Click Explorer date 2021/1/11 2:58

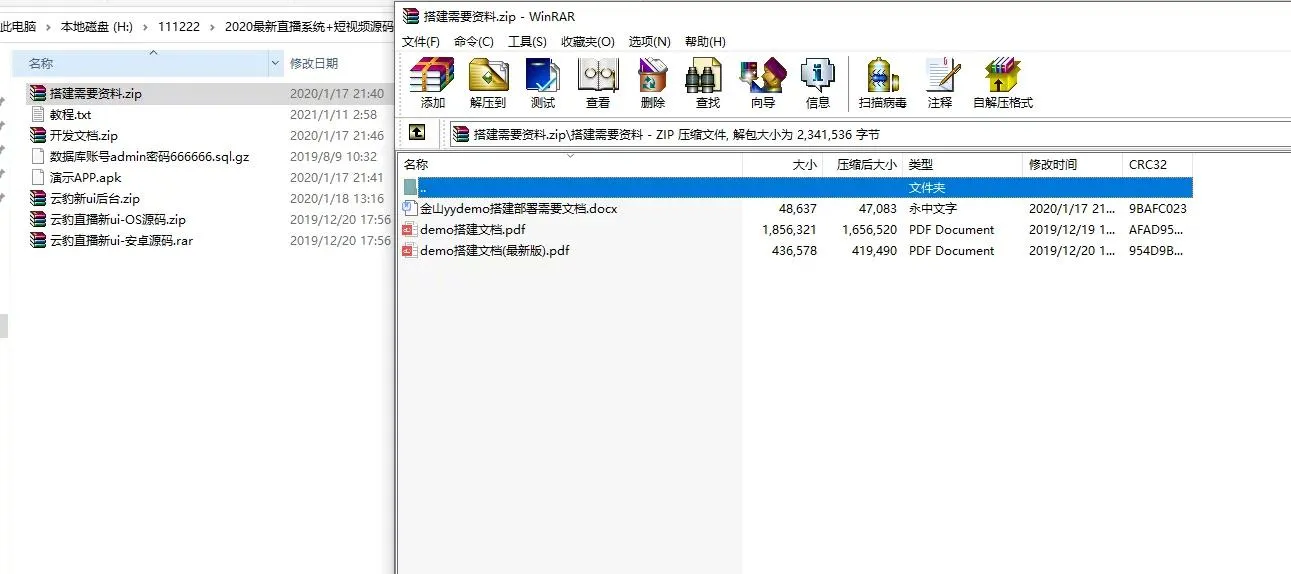pyautogui.click(x=333, y=114)
